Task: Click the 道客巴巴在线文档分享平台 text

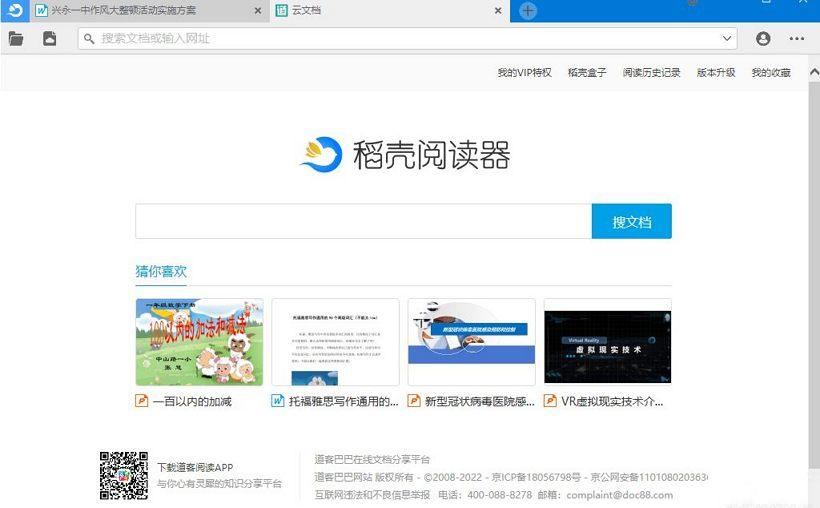Action: click(x=372, y=459)
